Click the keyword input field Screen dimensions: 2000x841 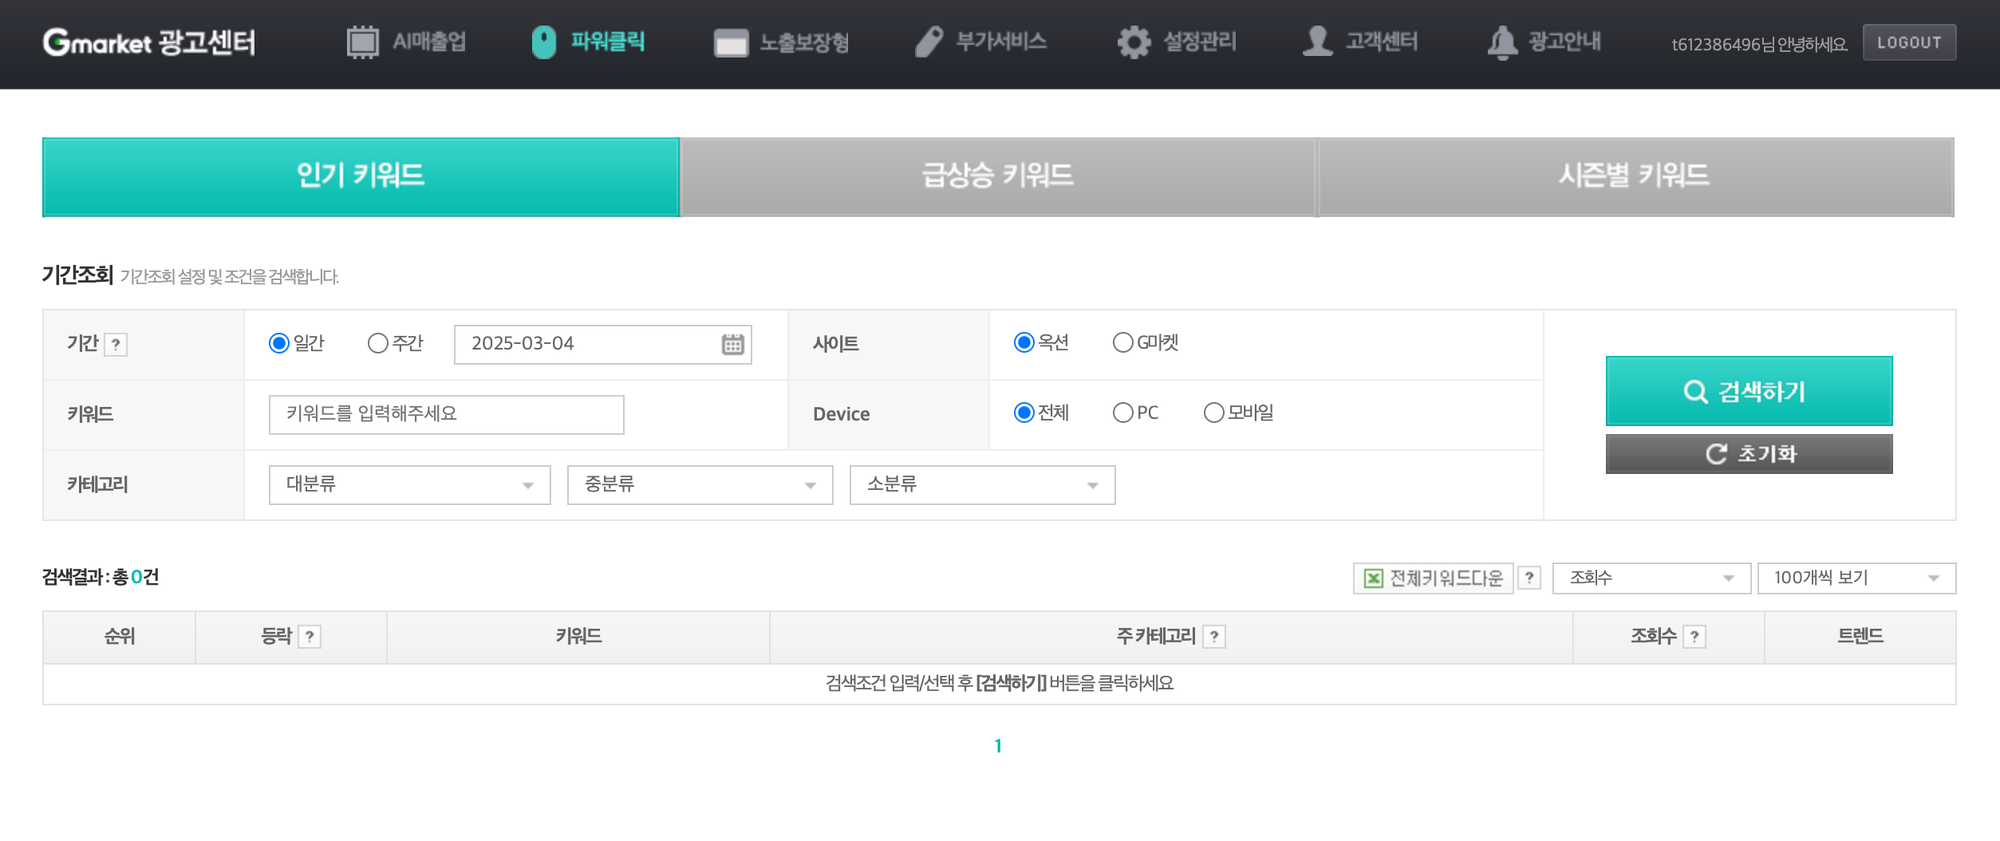click(446, 415)
